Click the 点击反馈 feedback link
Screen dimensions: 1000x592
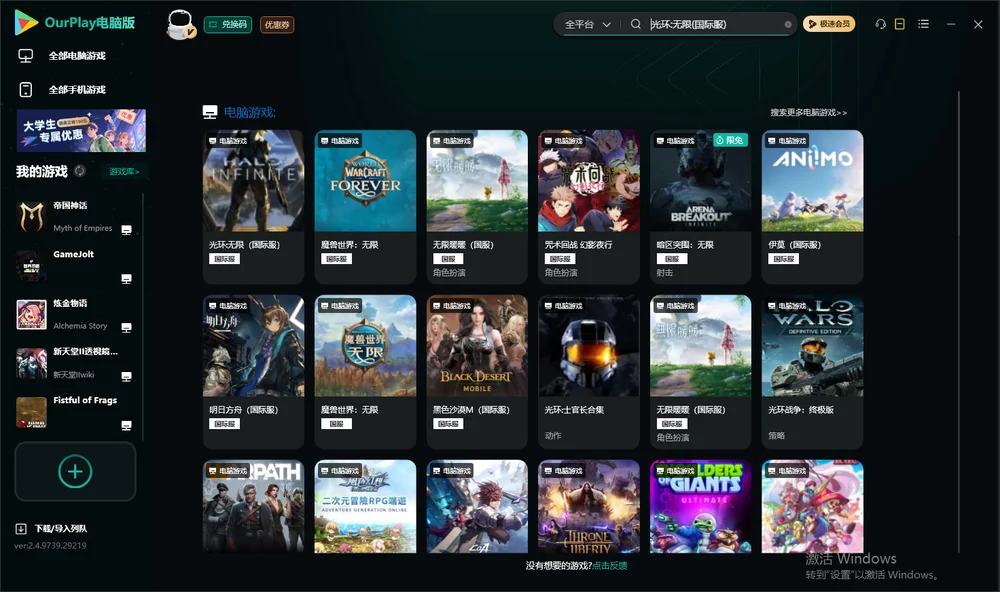click(x=610, y=566)
